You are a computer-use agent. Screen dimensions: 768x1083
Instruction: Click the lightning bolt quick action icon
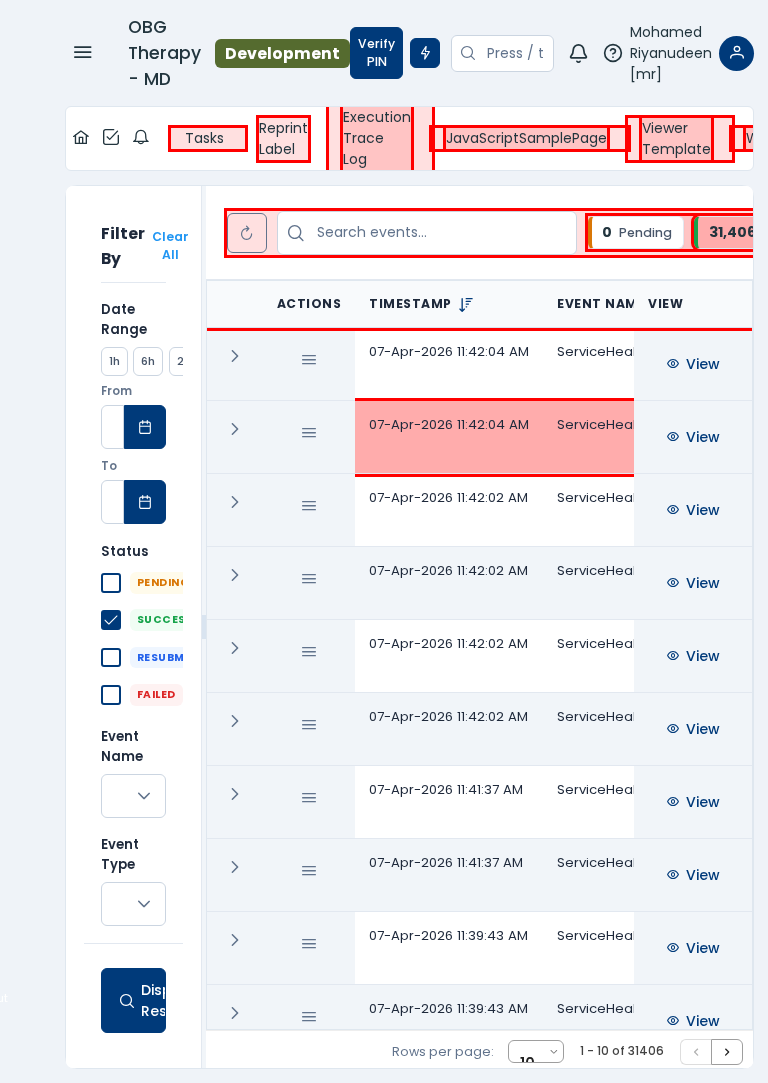pos(425,53)
